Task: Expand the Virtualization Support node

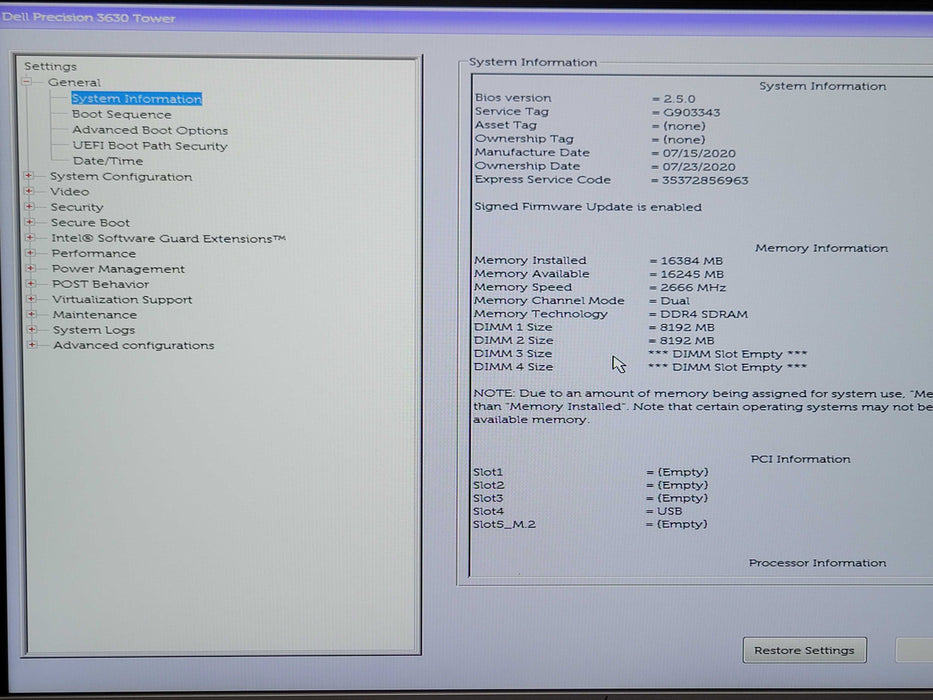Action: pyautogui.click(x=31, y=300)
